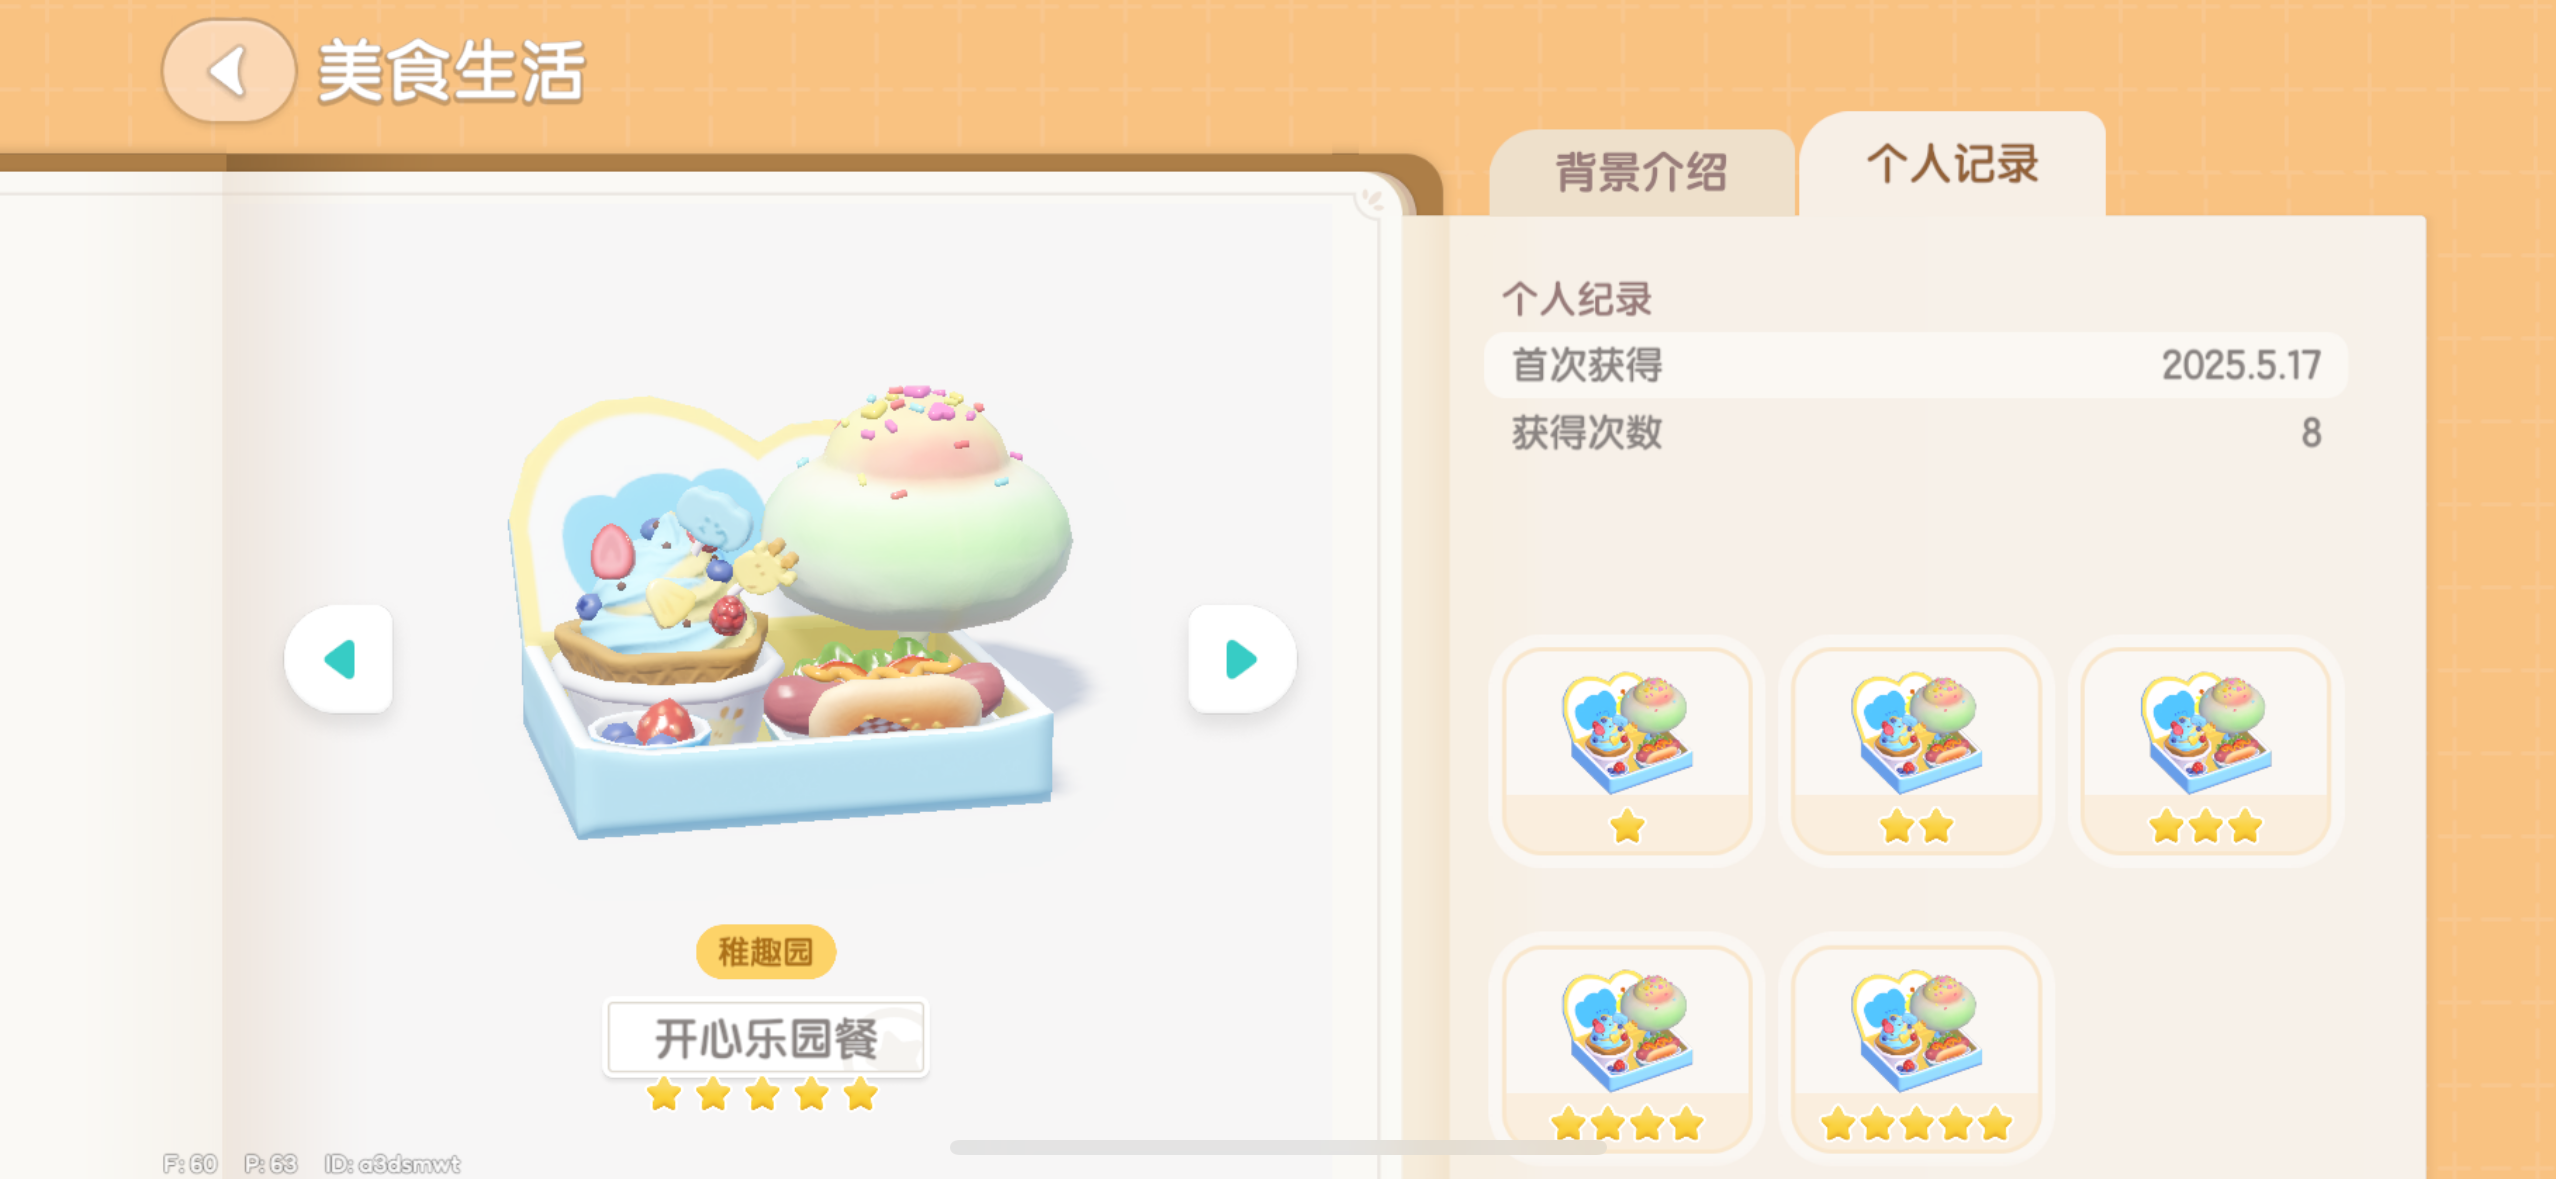Click the 首次获得 record row
This screenshot has width=2556, height=1179.
(x=1916, y=365)
